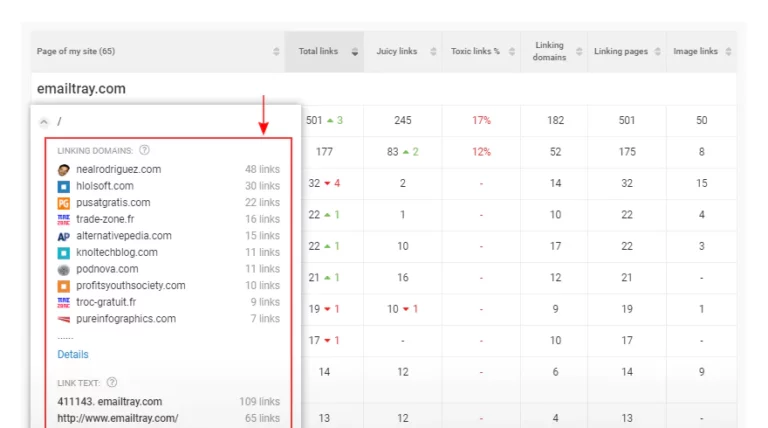This screenshot has width=768, height=428.
Task: Sort by Toxic links % arrow icon
Action: [x=512, y=51]
